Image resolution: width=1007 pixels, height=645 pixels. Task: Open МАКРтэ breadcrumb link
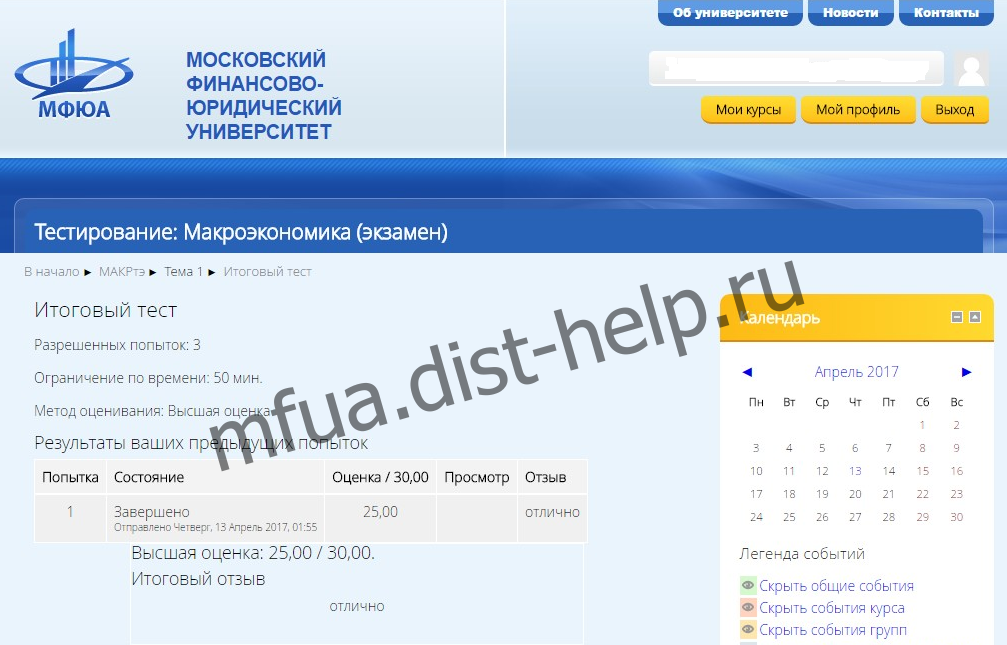(121, 272)
